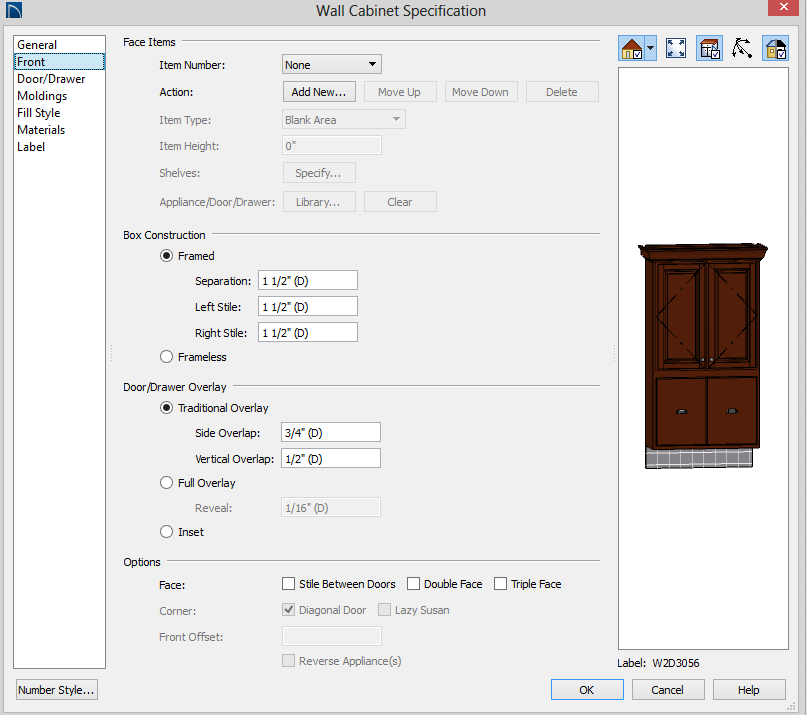Open the Library... button
Image resolution: width=807 pixels, height=715 pixels.
(x=319, y=202)
